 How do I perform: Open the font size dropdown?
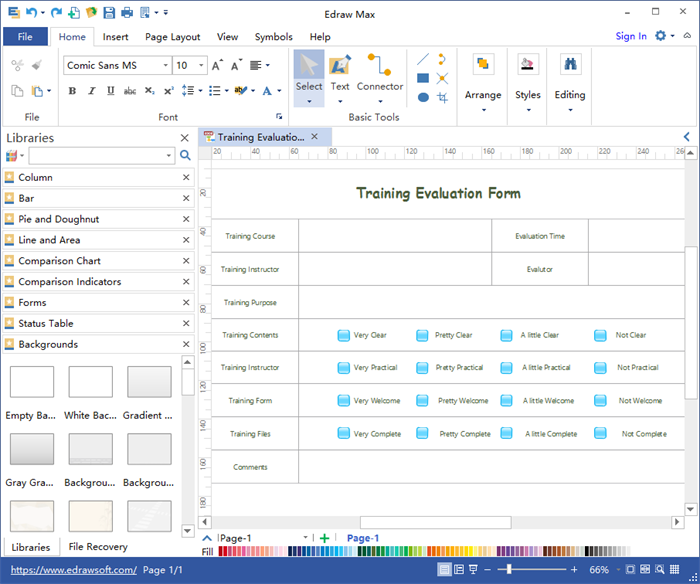[x=202, y=66]
